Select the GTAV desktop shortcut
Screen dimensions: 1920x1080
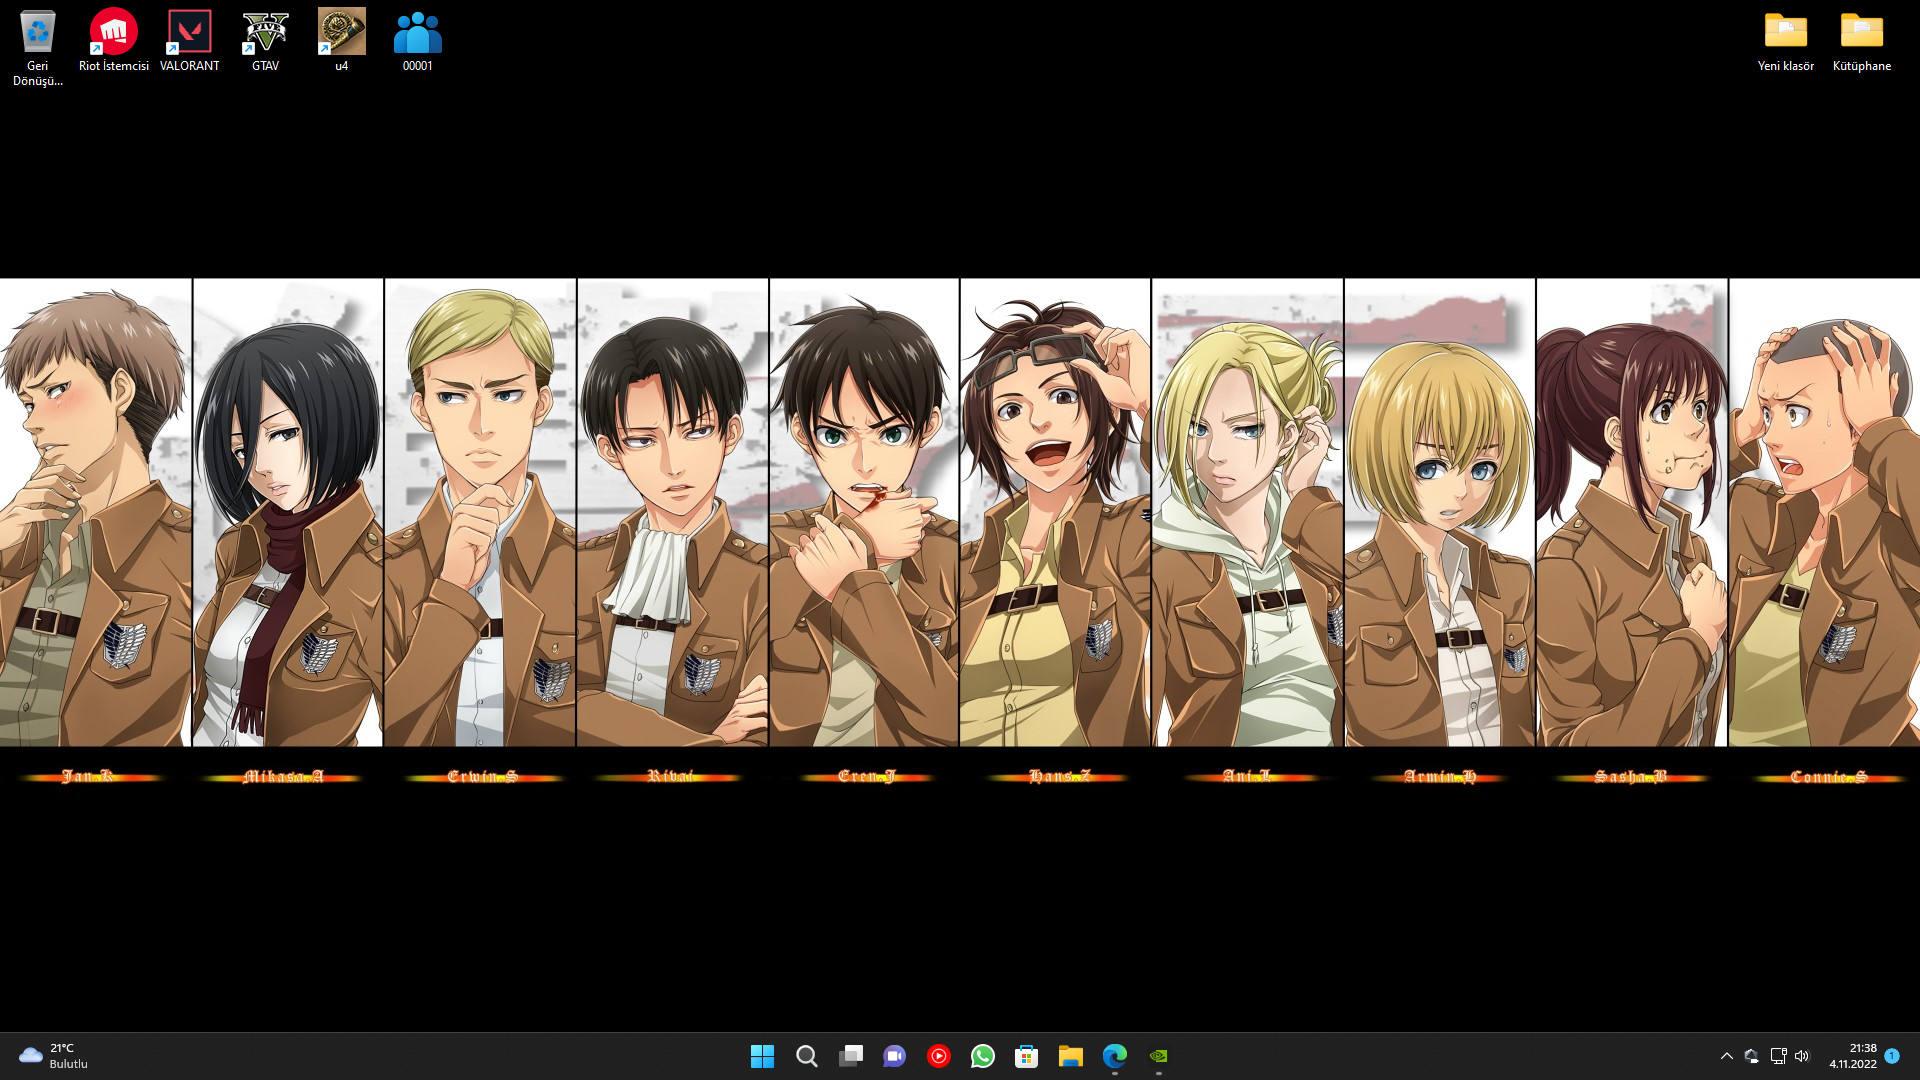click(x=266, y=40)
